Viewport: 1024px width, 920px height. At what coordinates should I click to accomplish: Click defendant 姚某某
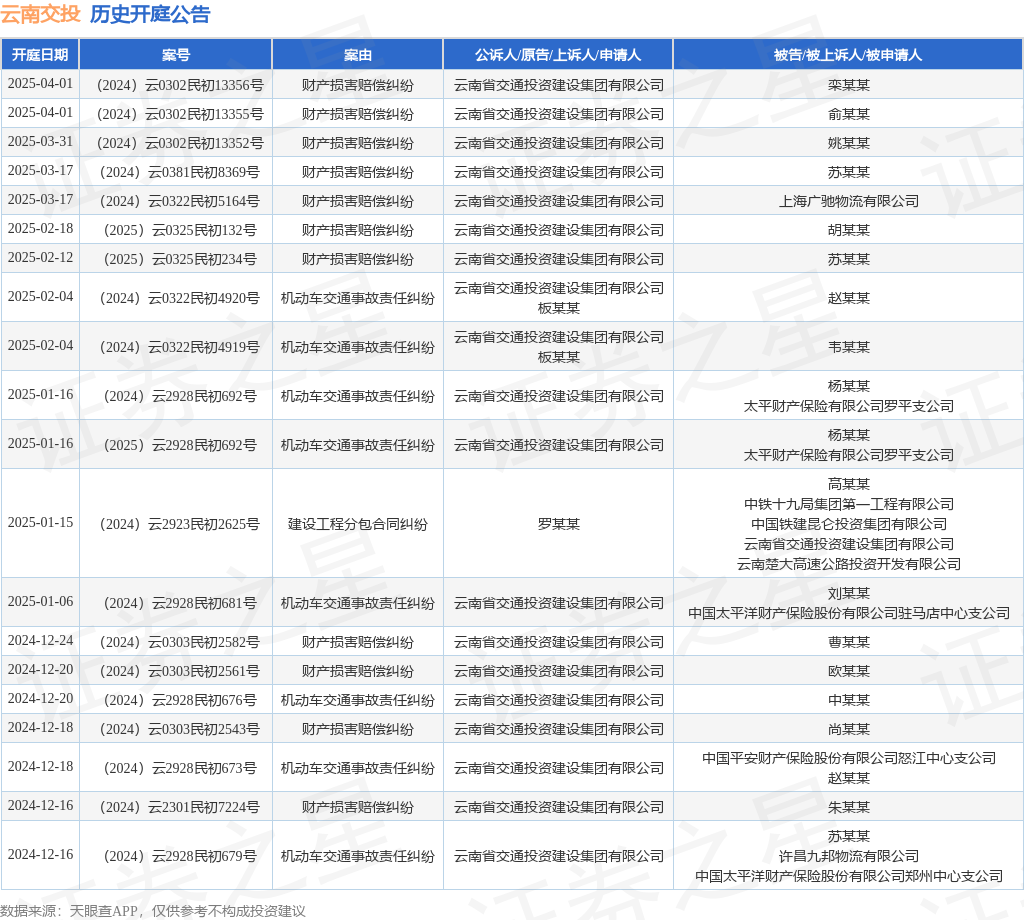tap(848, 143)
